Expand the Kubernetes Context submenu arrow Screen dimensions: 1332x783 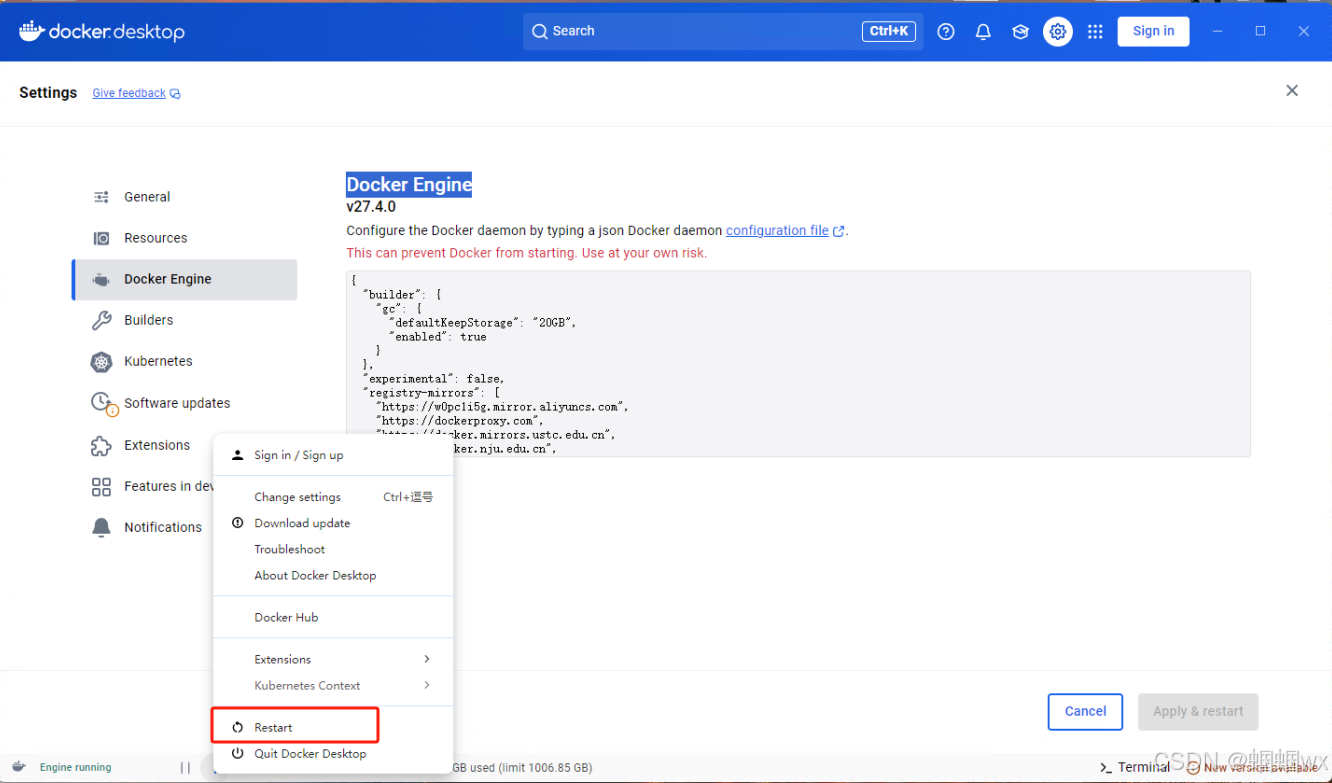(x=427, y=685)
